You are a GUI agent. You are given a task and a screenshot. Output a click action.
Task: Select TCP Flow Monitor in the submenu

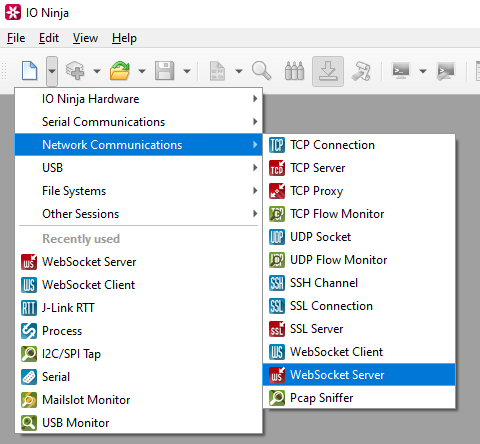tap(359, 214)
